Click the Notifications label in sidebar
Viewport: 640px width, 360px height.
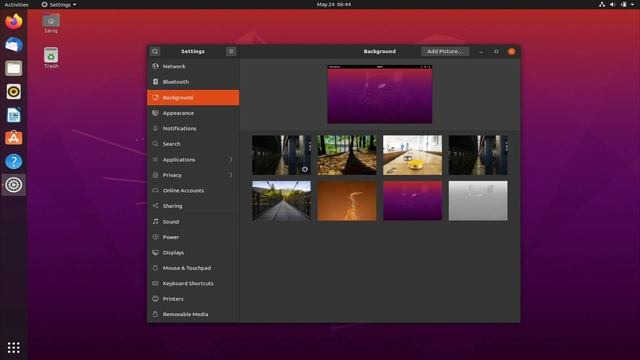(180, 128)
